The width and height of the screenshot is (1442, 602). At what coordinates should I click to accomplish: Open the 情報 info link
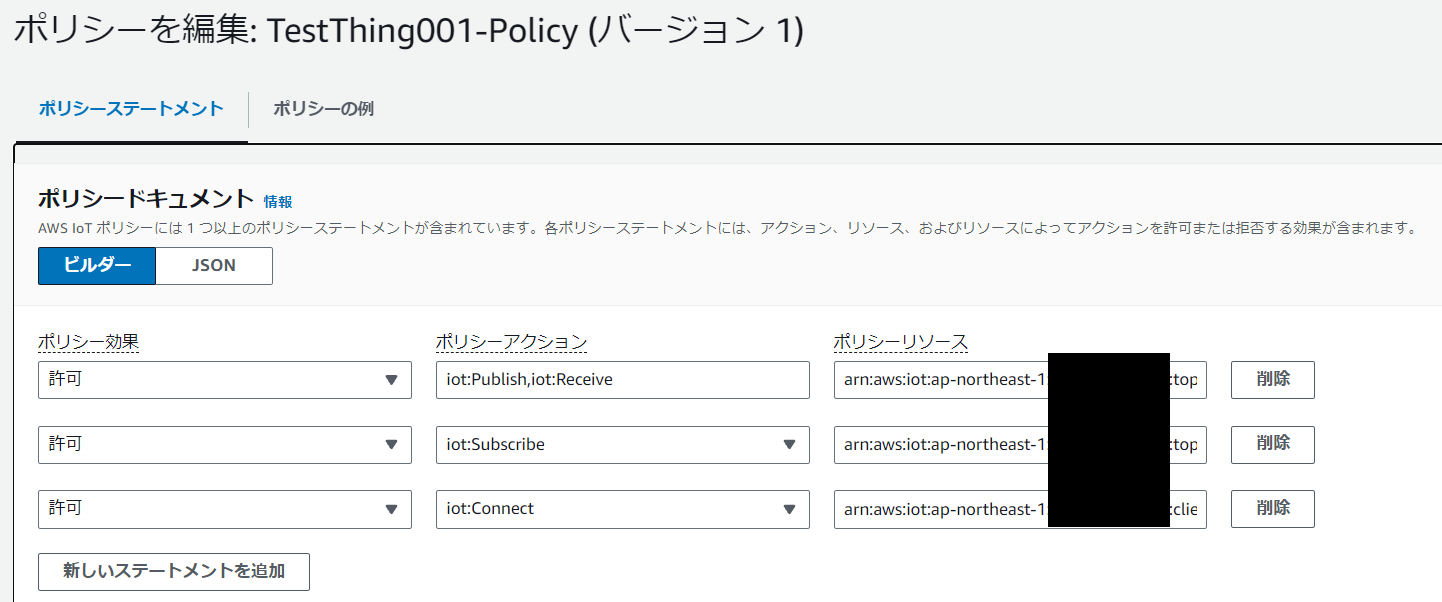(x=282, y=200)
